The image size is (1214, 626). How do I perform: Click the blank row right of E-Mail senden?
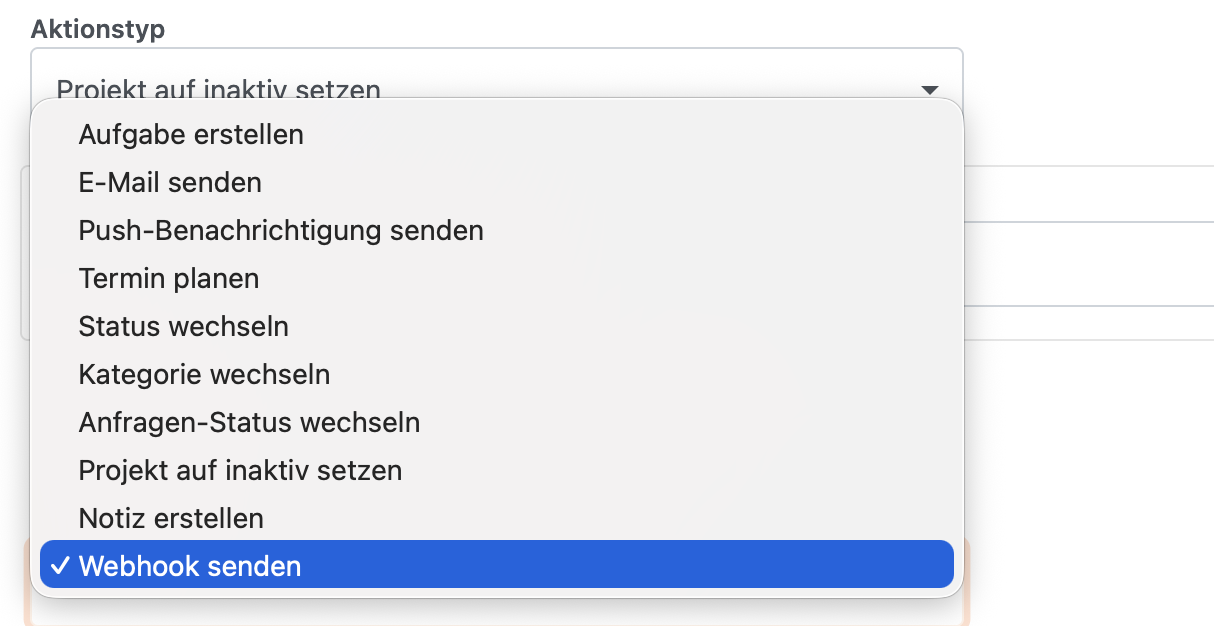(1090, 194)
